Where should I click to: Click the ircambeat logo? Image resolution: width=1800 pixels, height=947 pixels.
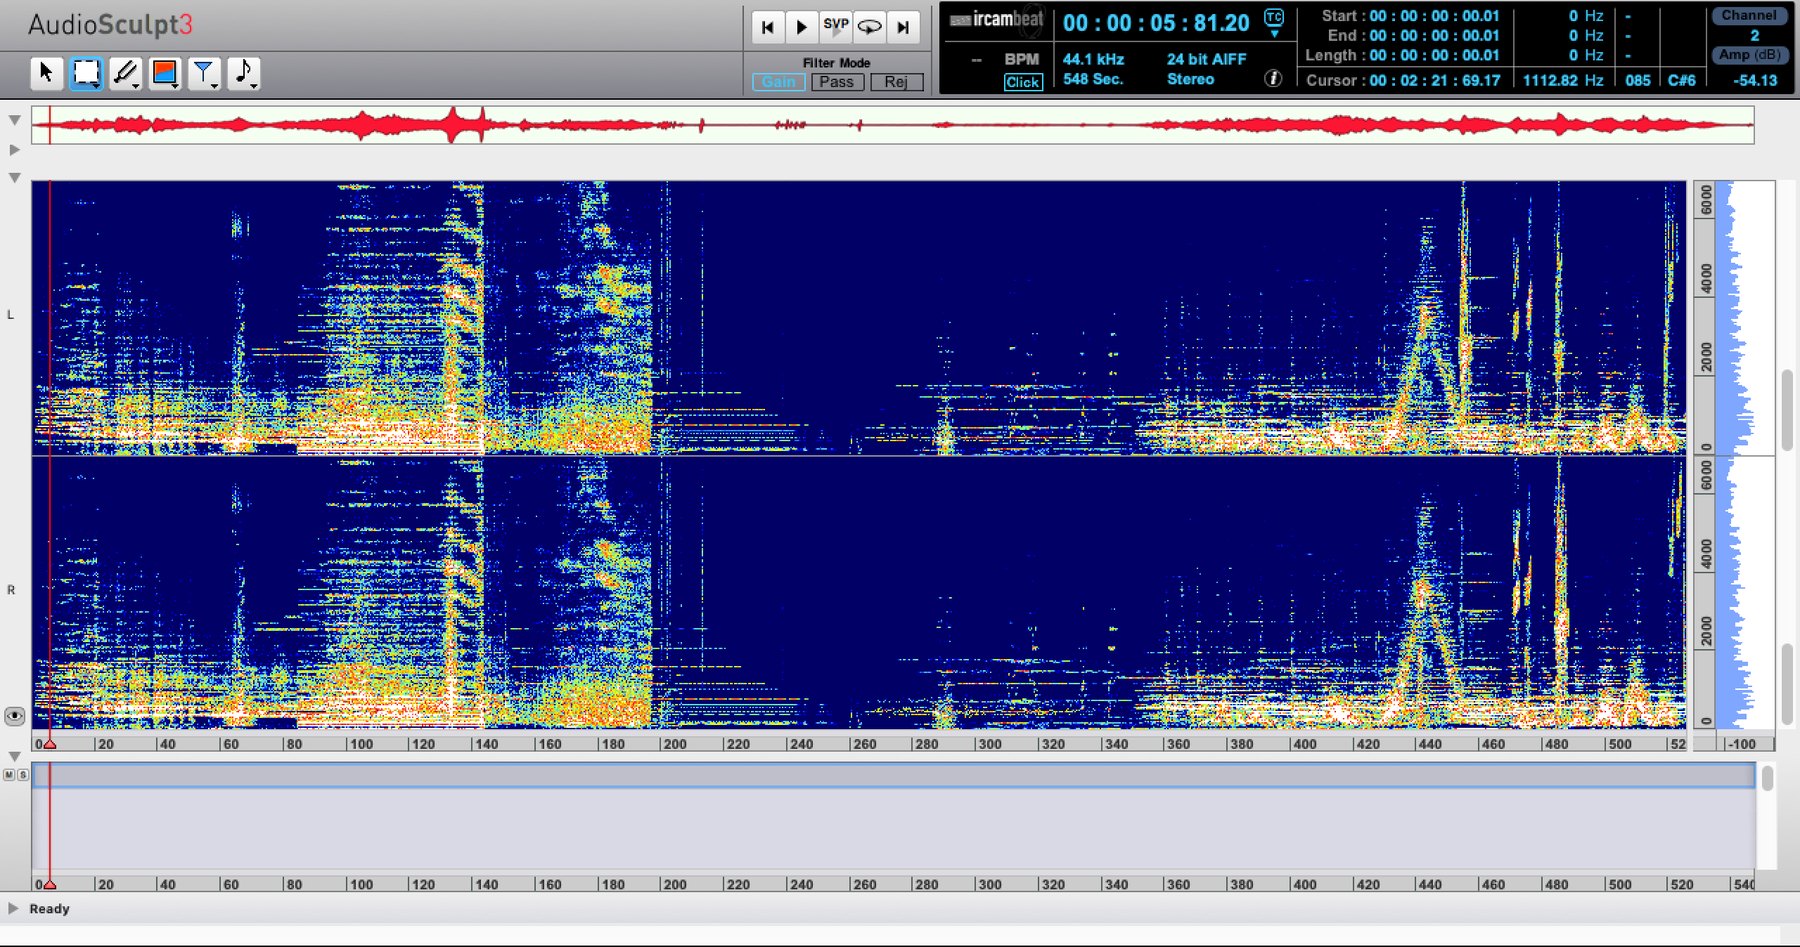(x=996, y=20)
